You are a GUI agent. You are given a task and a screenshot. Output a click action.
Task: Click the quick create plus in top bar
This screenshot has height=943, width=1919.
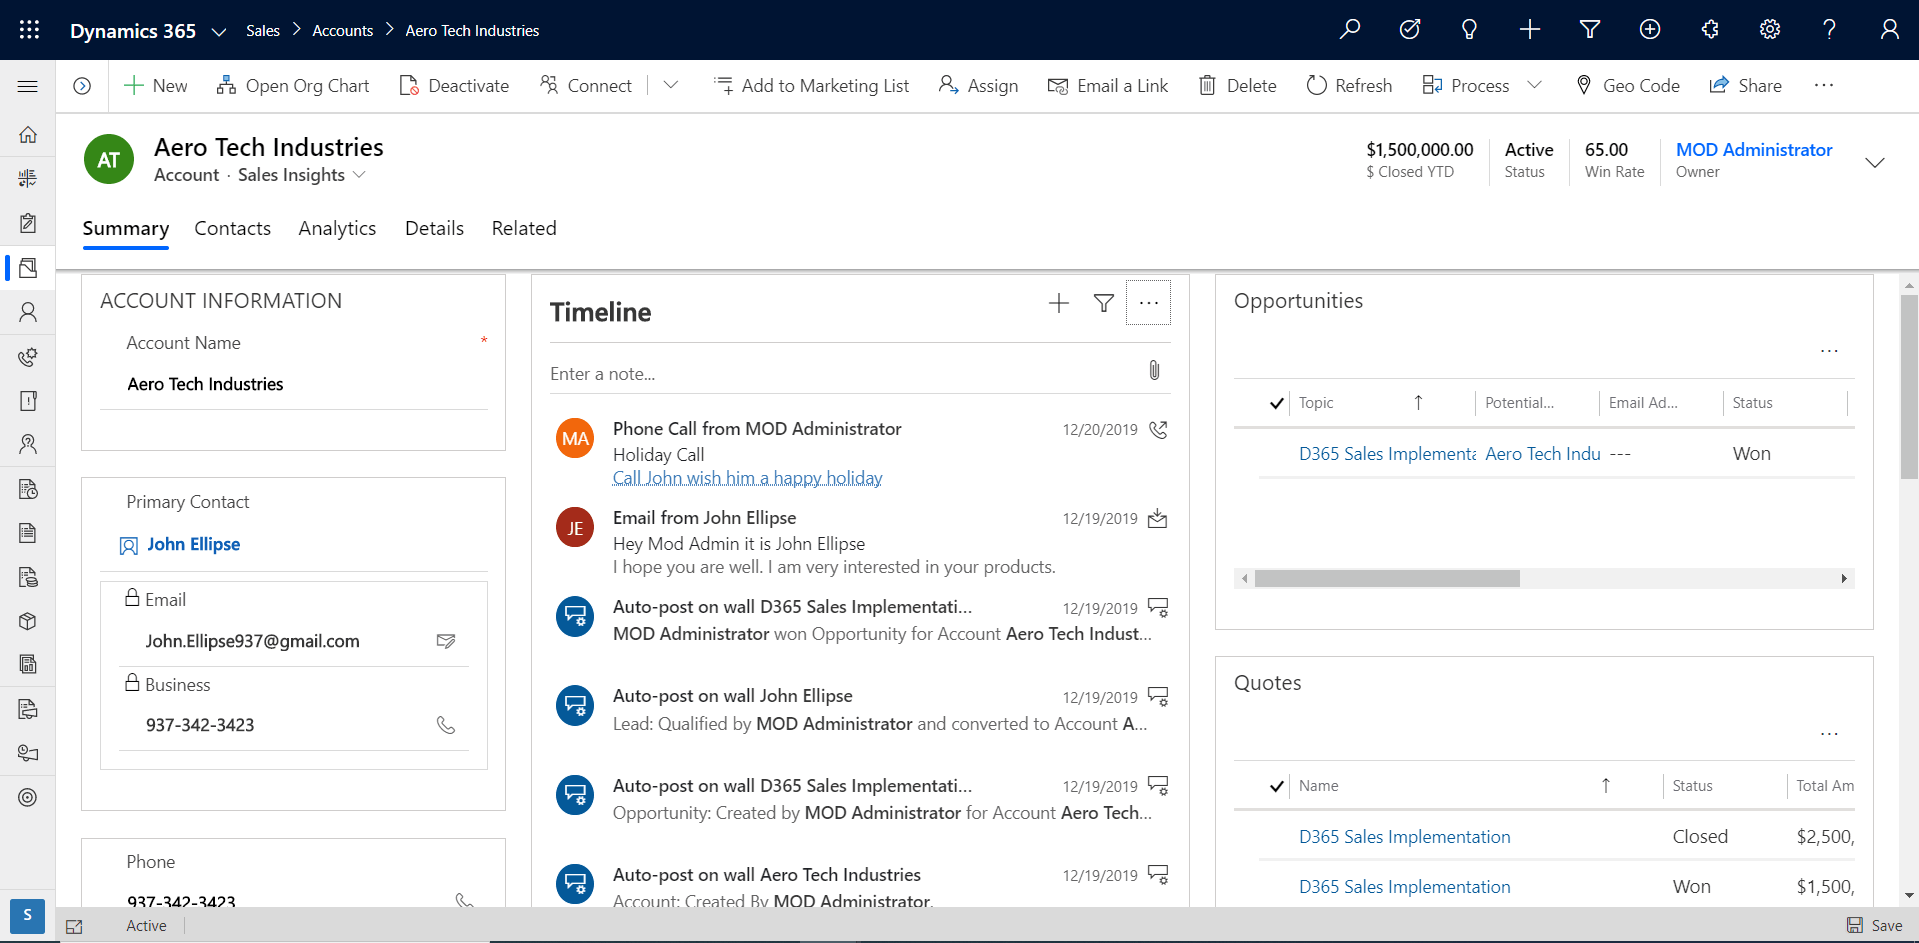tap(1530, 30)
